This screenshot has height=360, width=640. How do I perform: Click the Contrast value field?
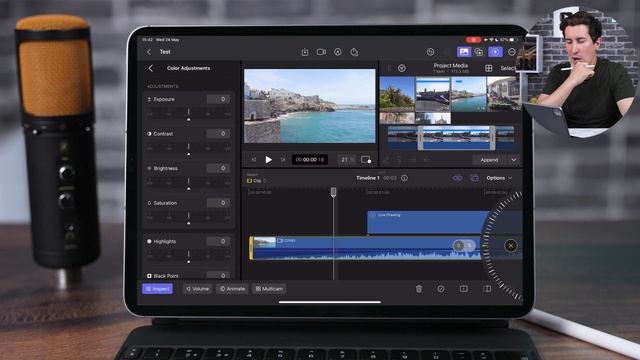pos(218,133)
